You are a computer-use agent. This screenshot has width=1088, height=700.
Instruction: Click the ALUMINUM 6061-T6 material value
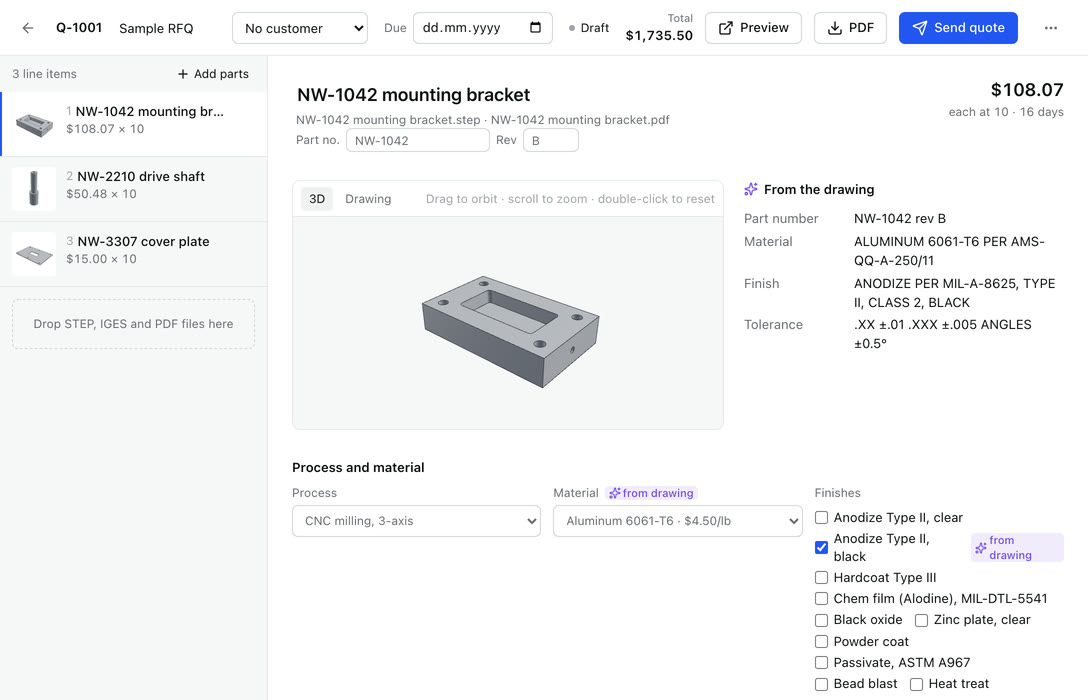click(949, 251)
